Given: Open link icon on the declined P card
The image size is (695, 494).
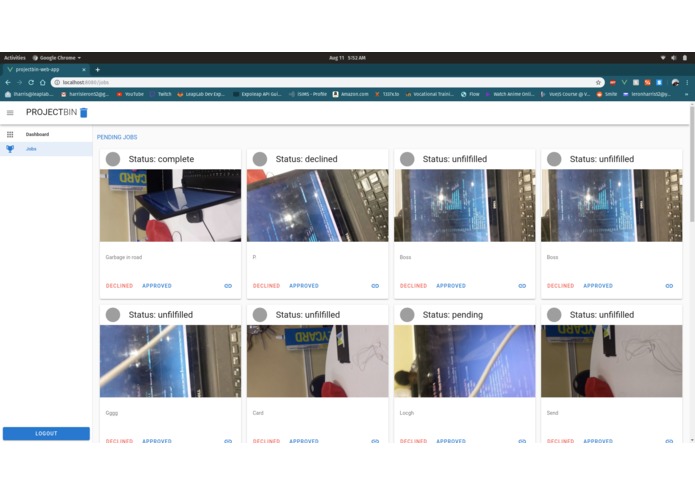Looking at the screenshot, I should click(375, 286).
